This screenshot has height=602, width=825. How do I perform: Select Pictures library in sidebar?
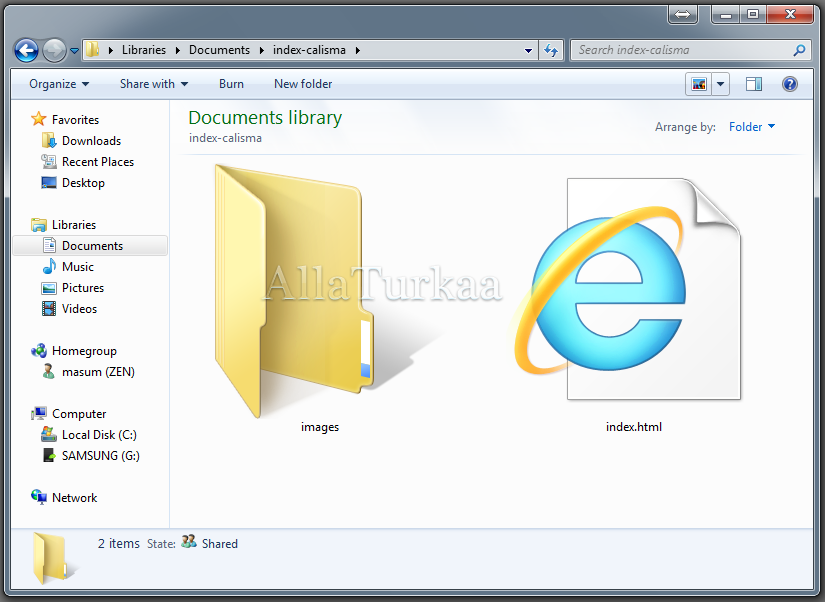82,288
